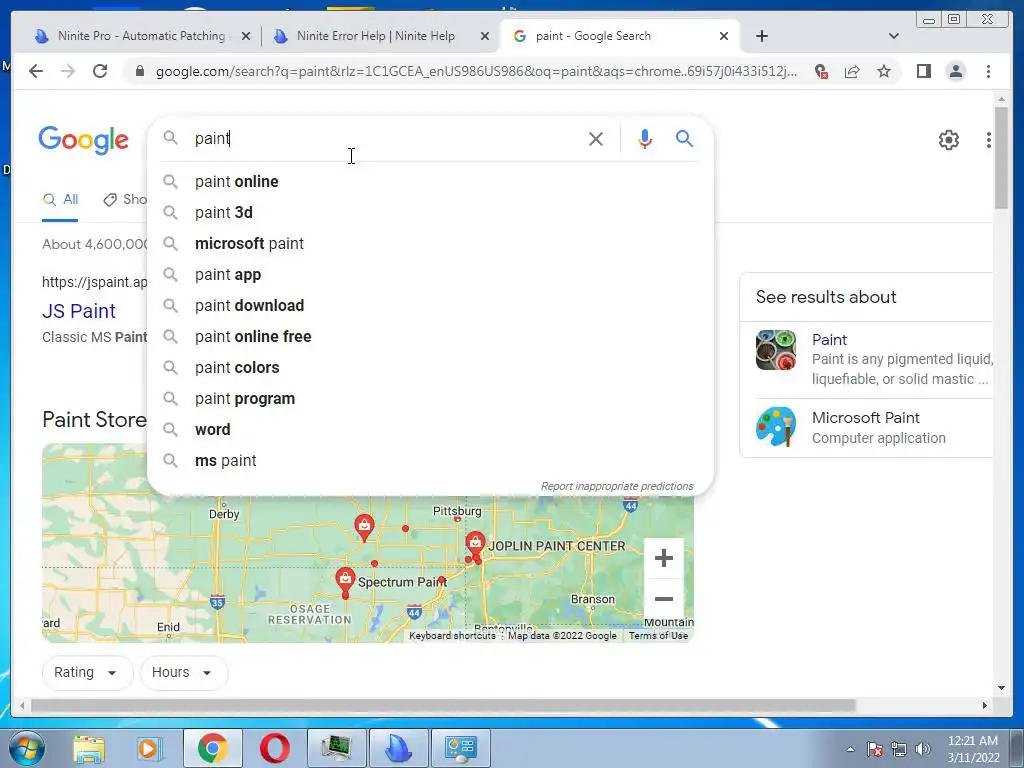Click Keyboard shortcuts on map
This screenshot has width=1024, height=768.
point(452,635)
